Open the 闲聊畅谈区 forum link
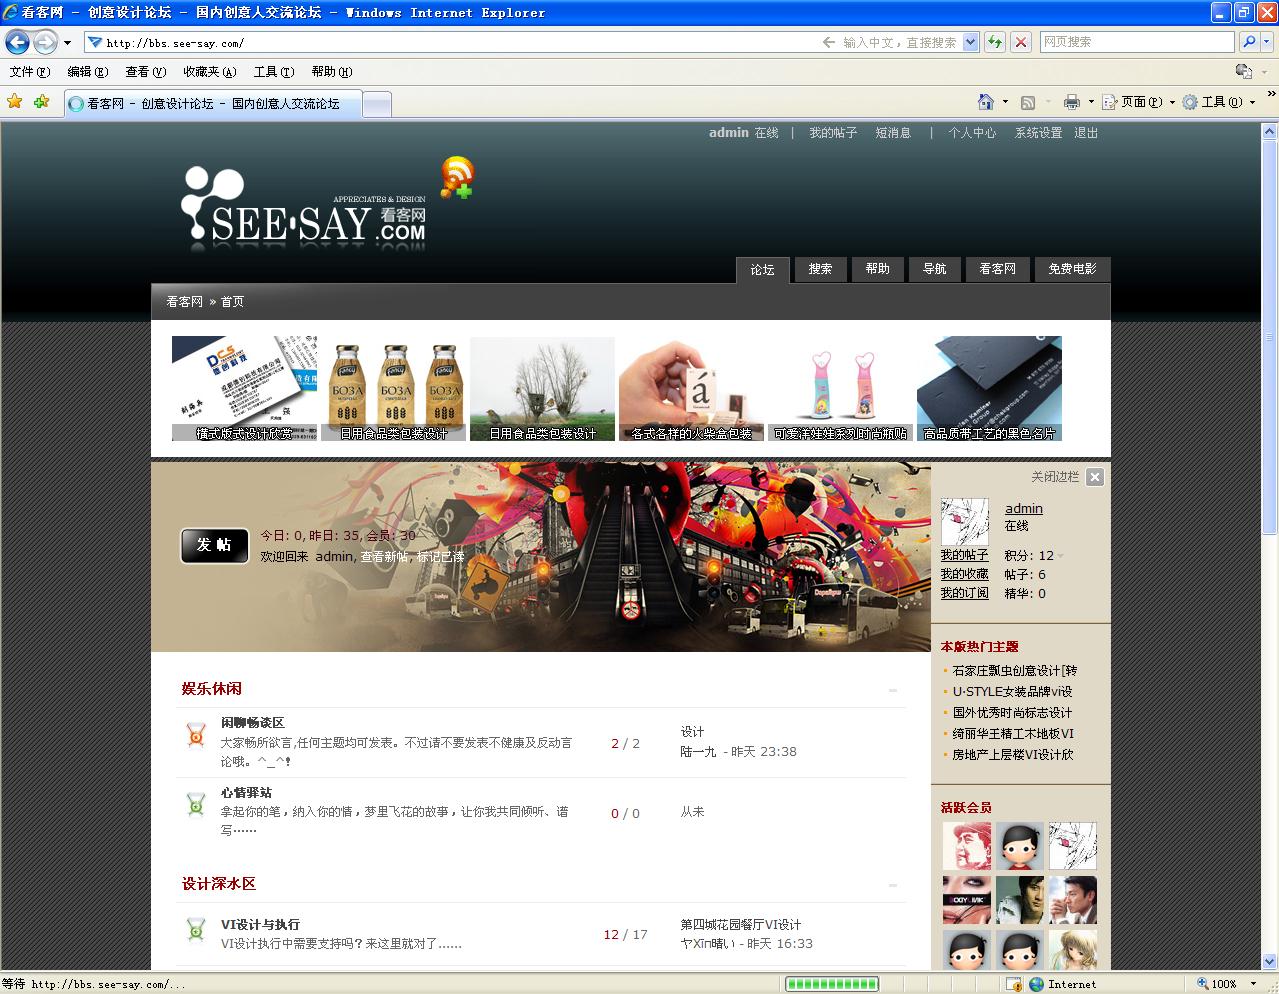 [x=253, y=722]
